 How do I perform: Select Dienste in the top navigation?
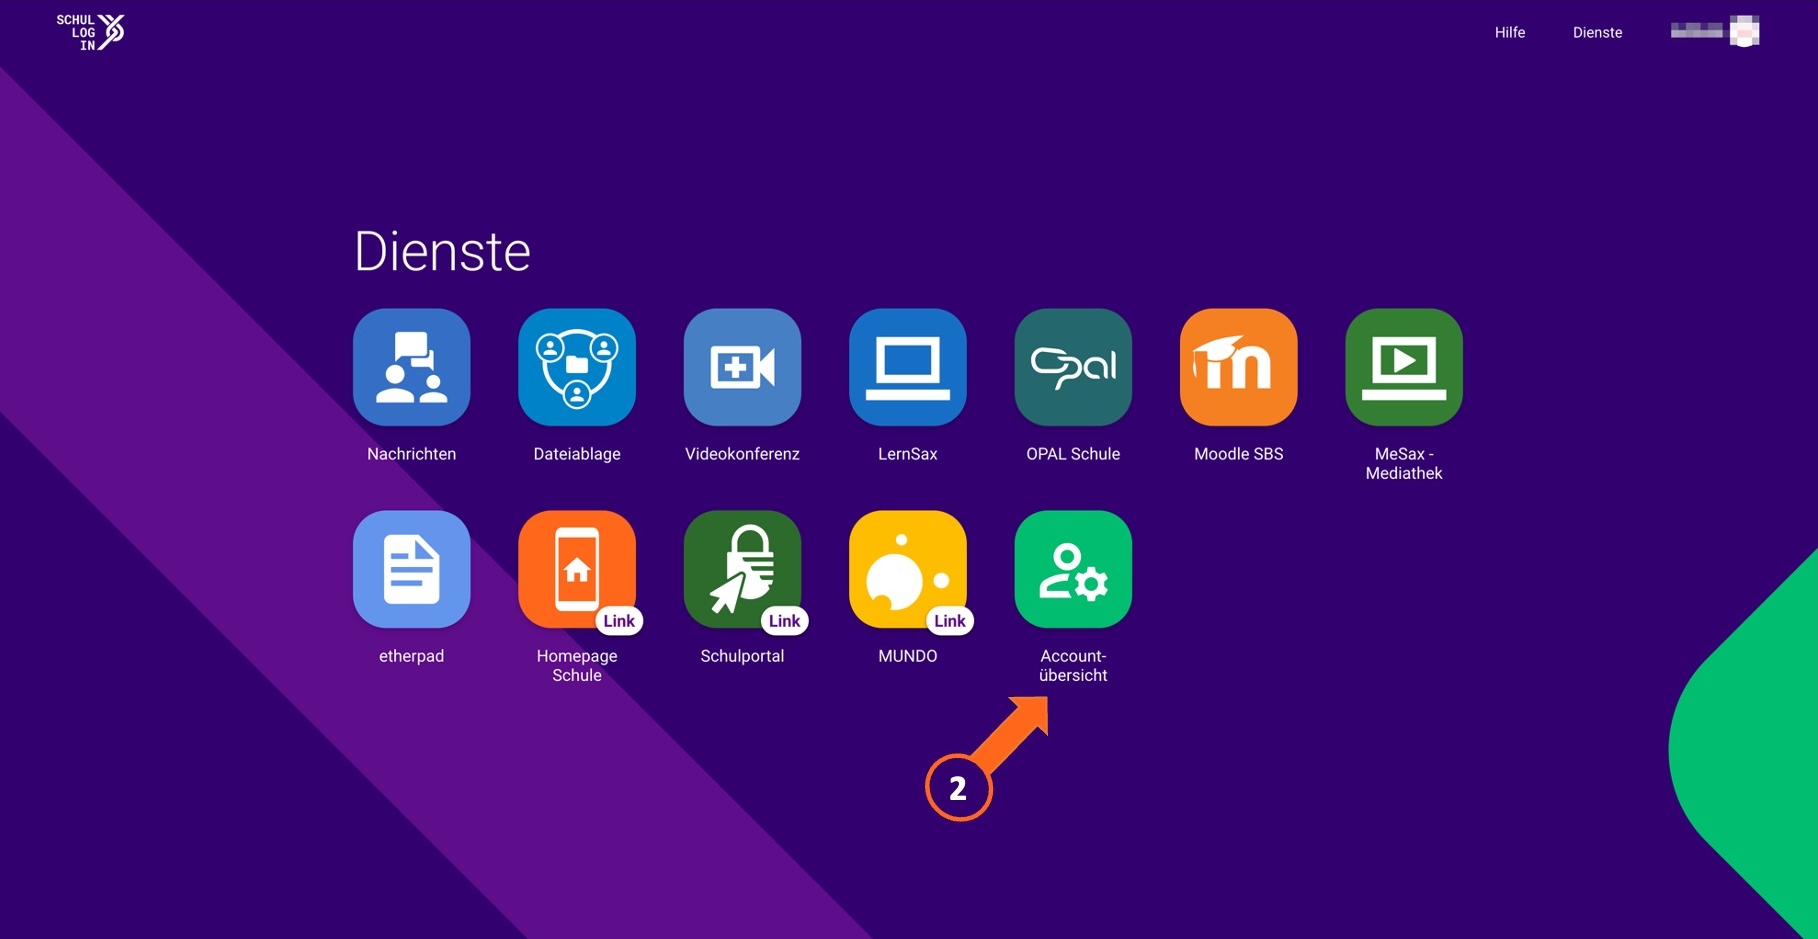click(x=1597, y=32)
